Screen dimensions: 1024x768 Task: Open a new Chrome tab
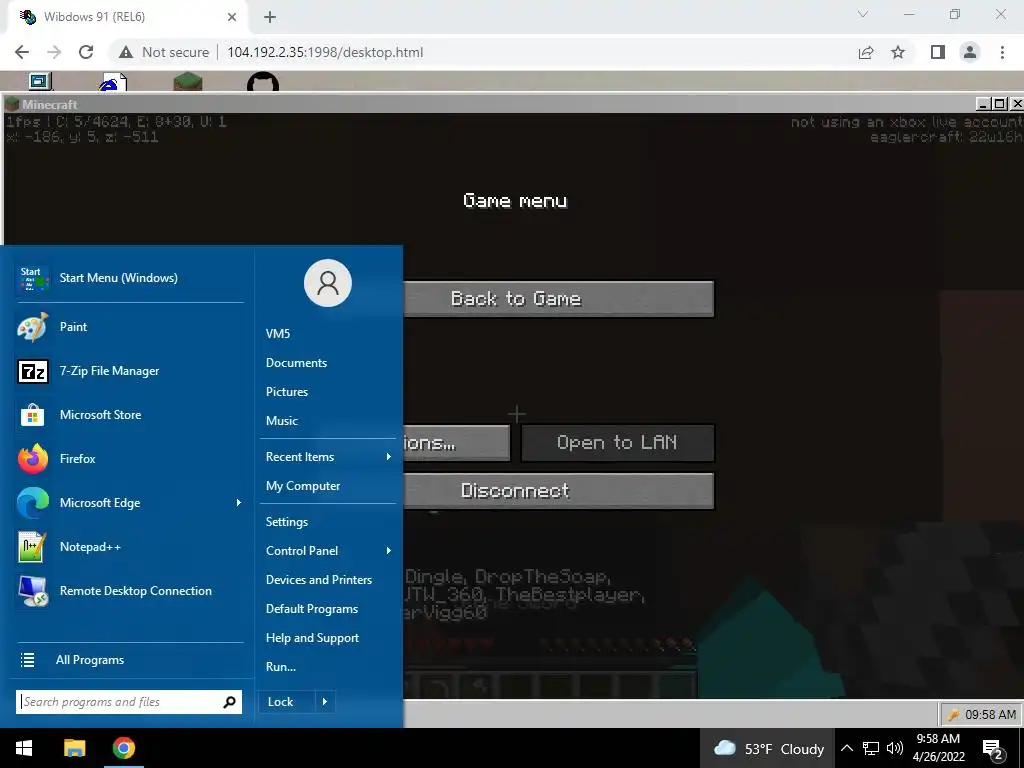(270, 17)
